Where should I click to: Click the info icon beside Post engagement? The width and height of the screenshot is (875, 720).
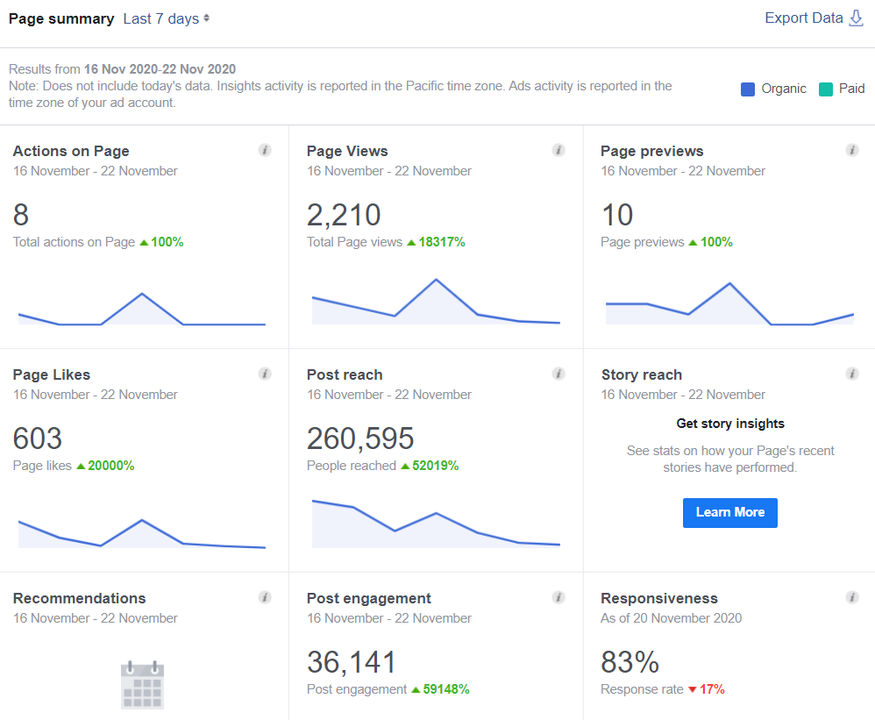coord(559,598)
